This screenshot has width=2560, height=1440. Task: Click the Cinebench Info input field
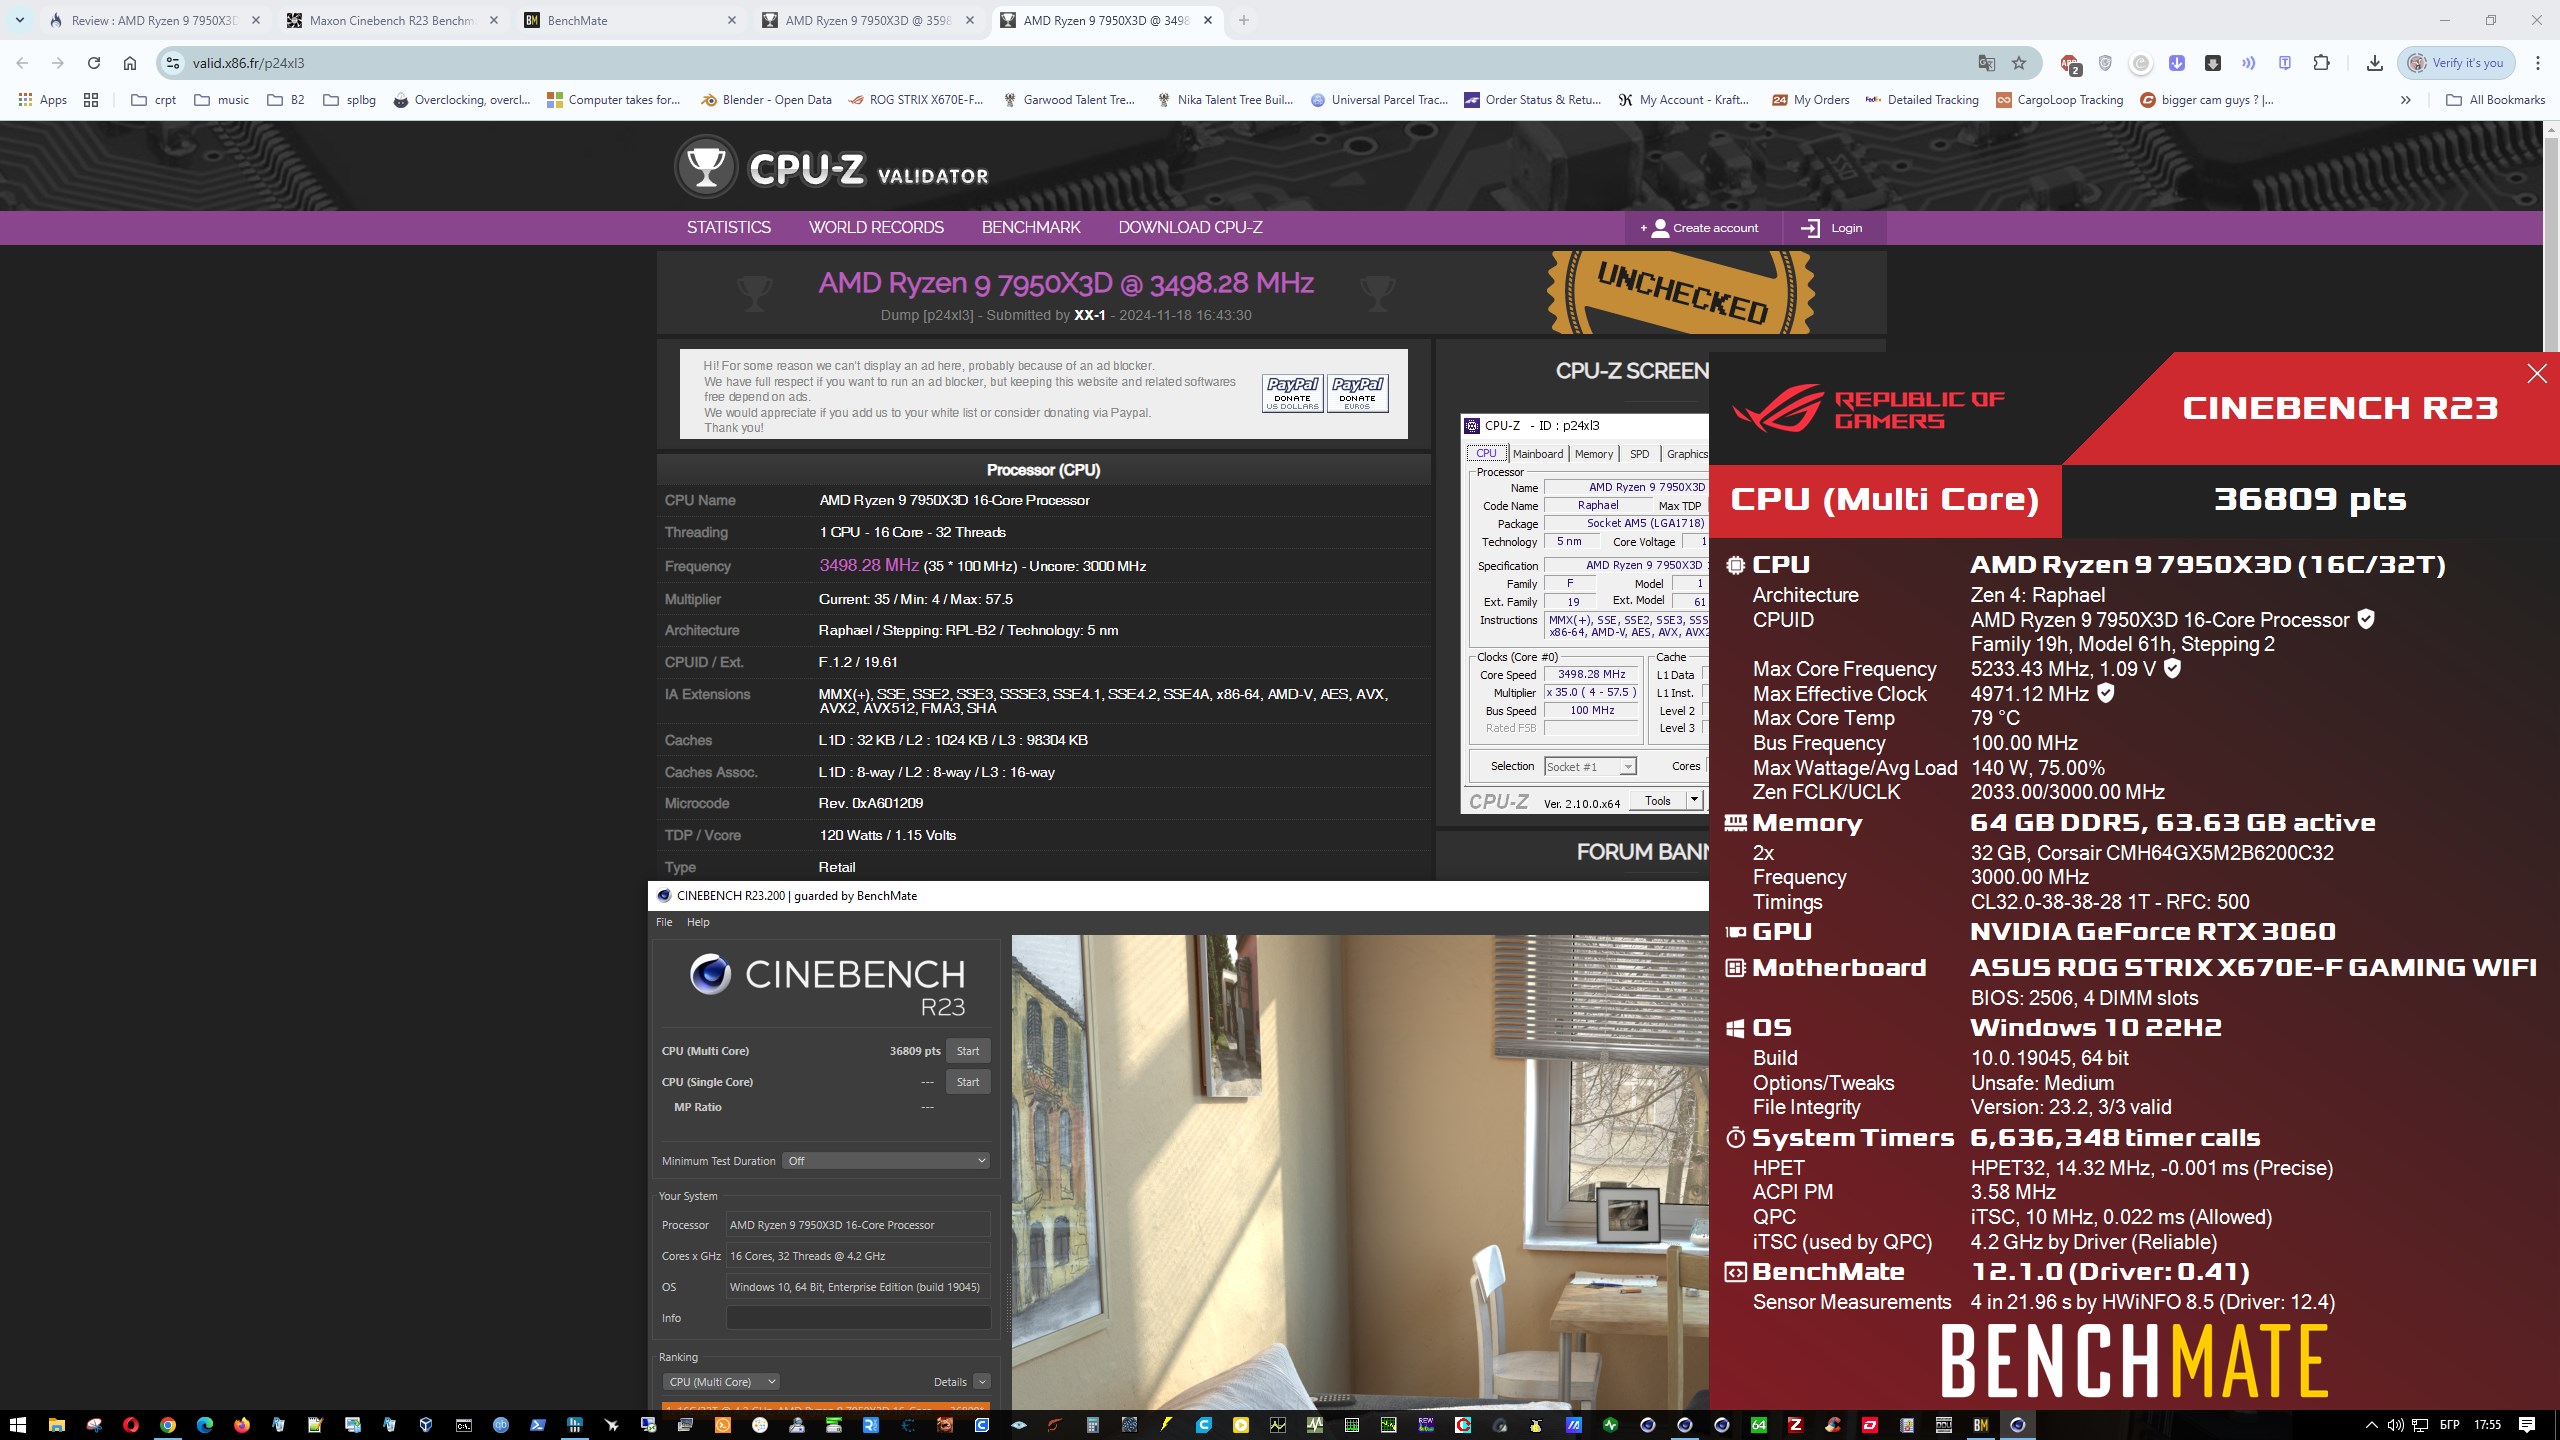(x=858, y=1318)
